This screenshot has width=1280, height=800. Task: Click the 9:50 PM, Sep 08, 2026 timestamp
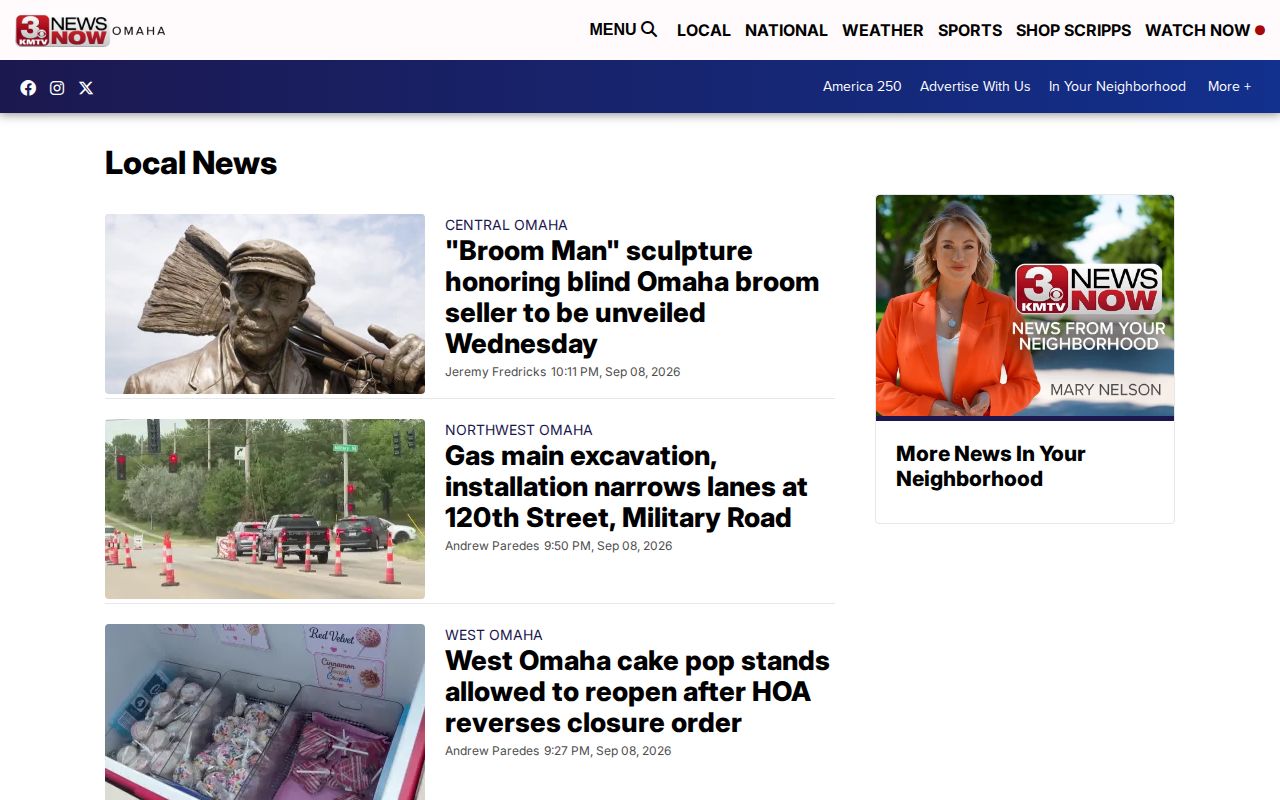[608, 546]
